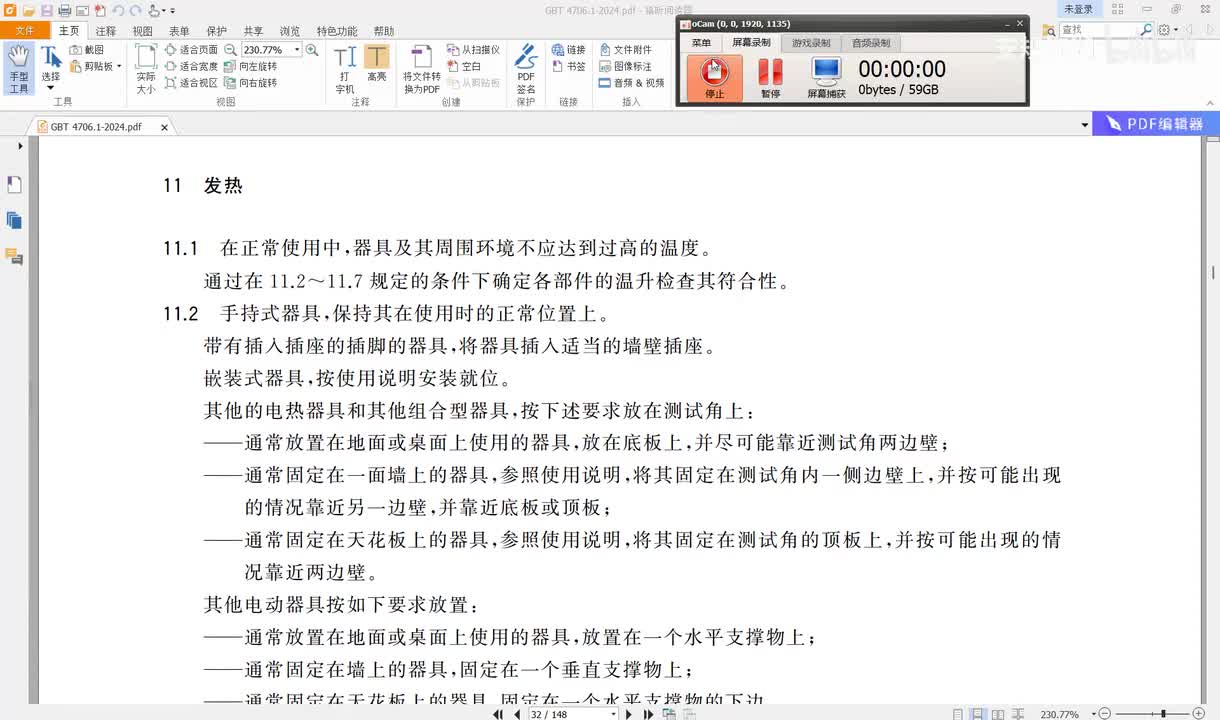Click the search magnifier icon in Find box
This screenshot has height=720, width=1220.
point(1146,30)
